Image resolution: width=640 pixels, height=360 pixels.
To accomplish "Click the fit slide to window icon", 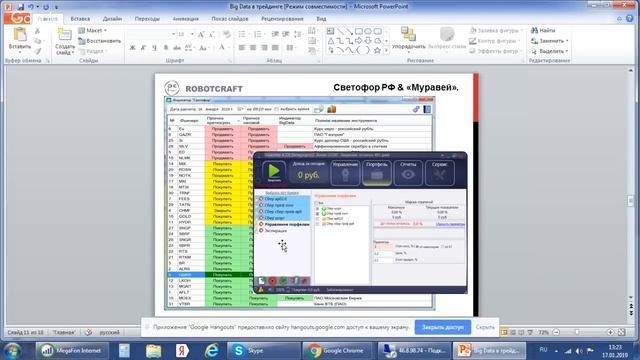I will (x=622, y=333).
